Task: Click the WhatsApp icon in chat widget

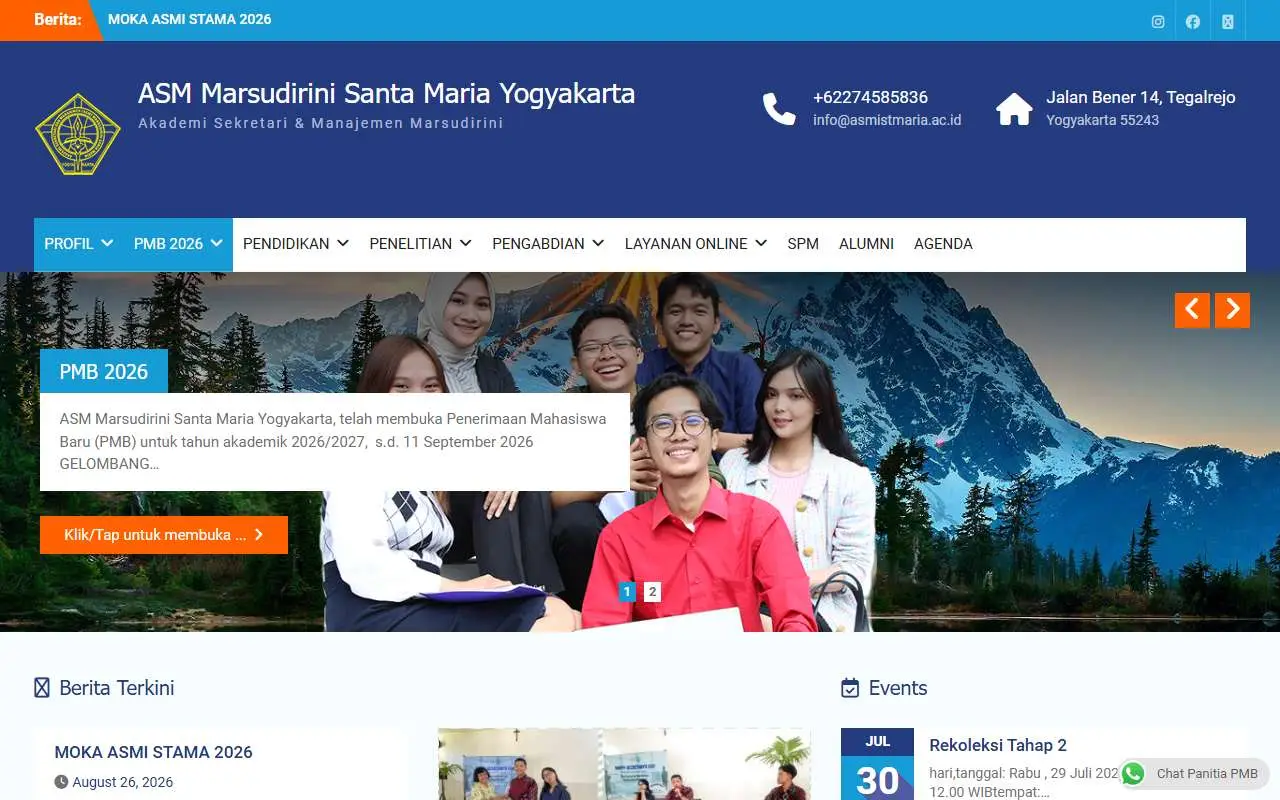Action: point(1133,774)
